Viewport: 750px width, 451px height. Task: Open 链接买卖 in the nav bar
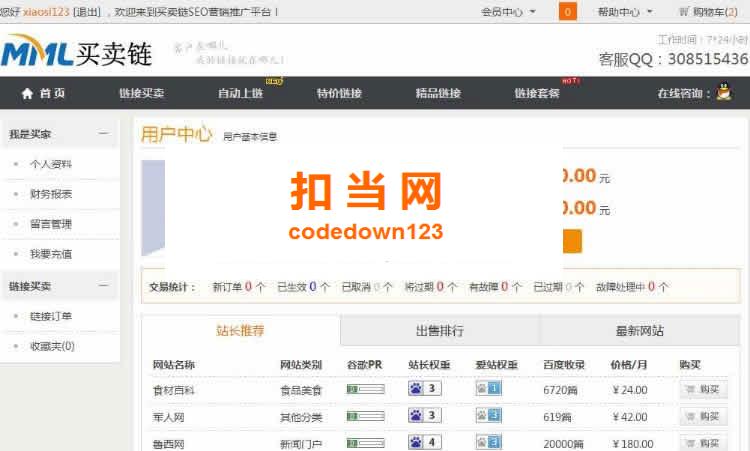[x=142, y=93]
